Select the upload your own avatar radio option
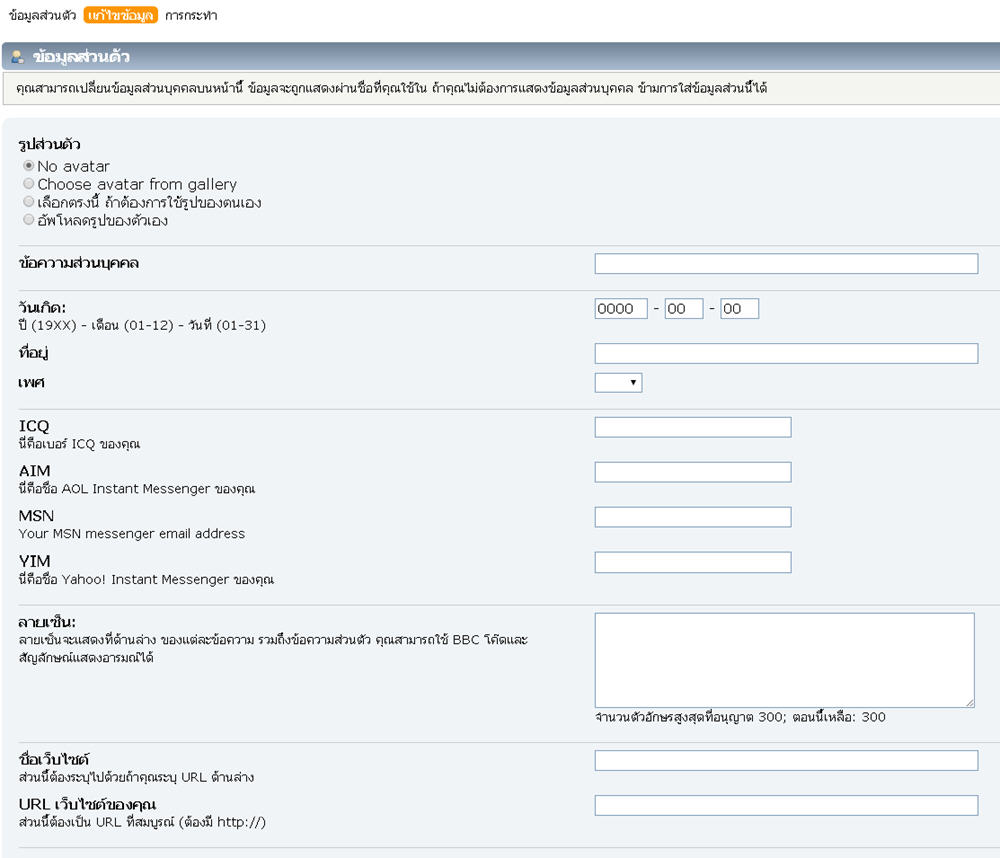The image size is (1000, 858). pyautogui.click(x=29, y=219)
